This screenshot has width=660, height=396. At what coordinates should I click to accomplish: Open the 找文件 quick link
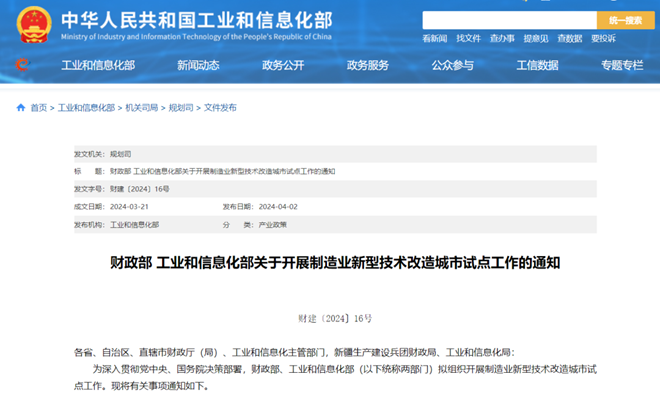[468, 39]
